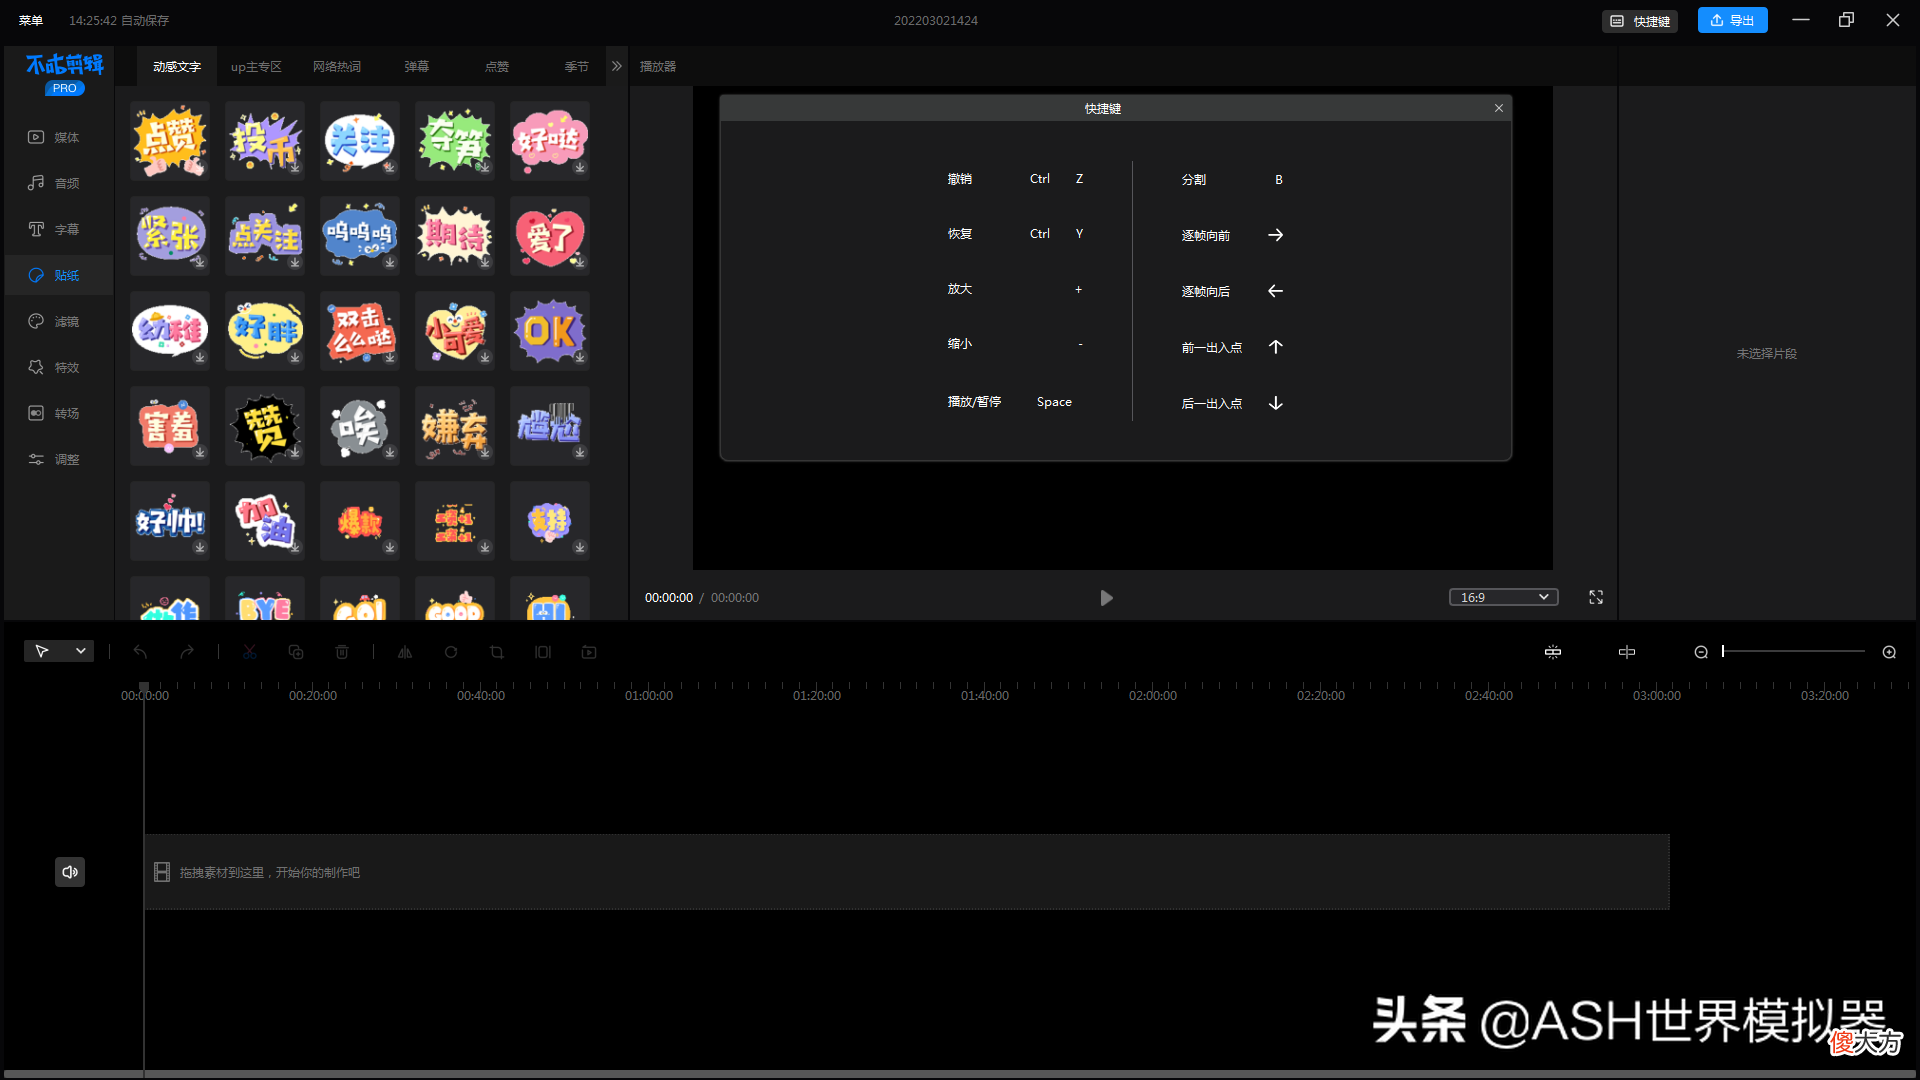Enter fullscreen preview mode
This screenshot has height=1080, width=1920.
1596,597
